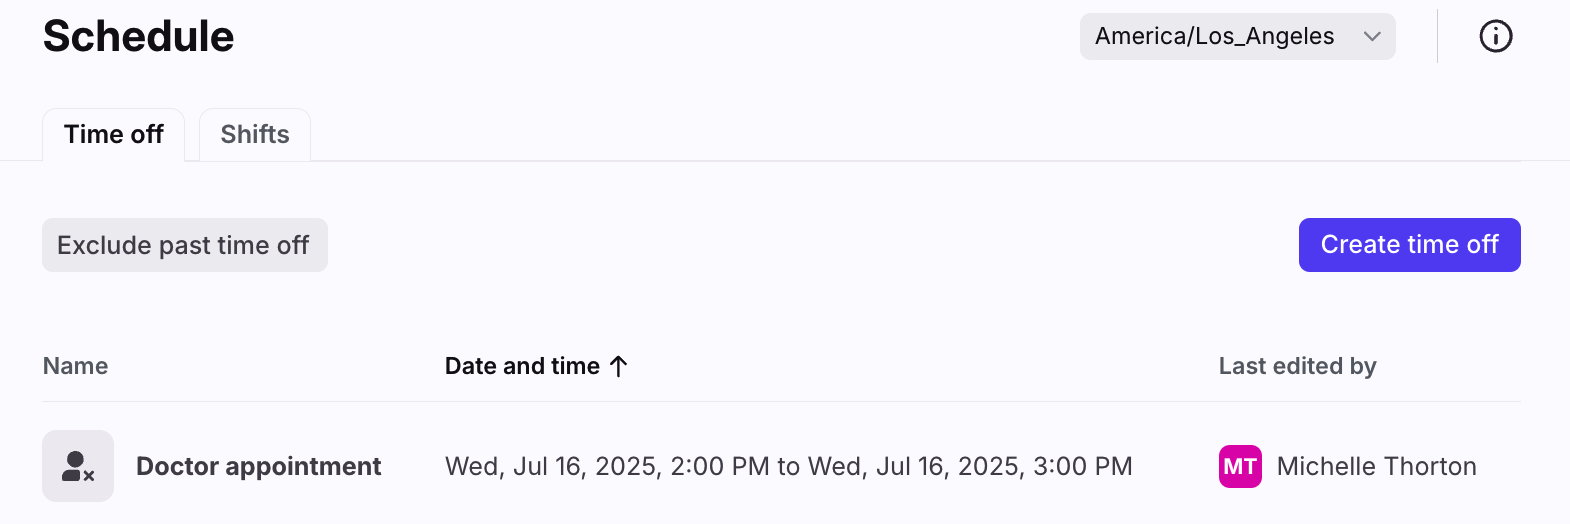Click the time off person icon
Screen dimensions: 1570x524
pyautogui.click(x=78, y=466)
